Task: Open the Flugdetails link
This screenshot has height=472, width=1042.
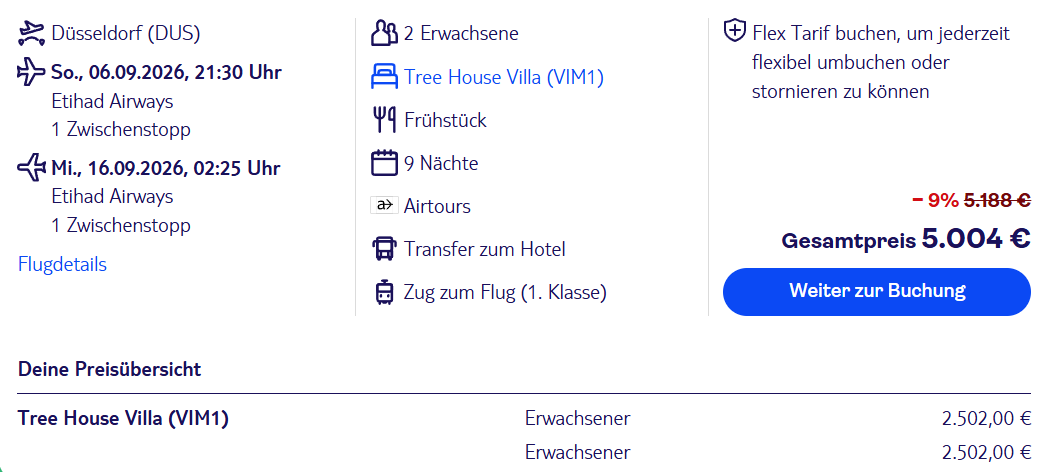Action: pyautogui.click(x=62, y=264)
